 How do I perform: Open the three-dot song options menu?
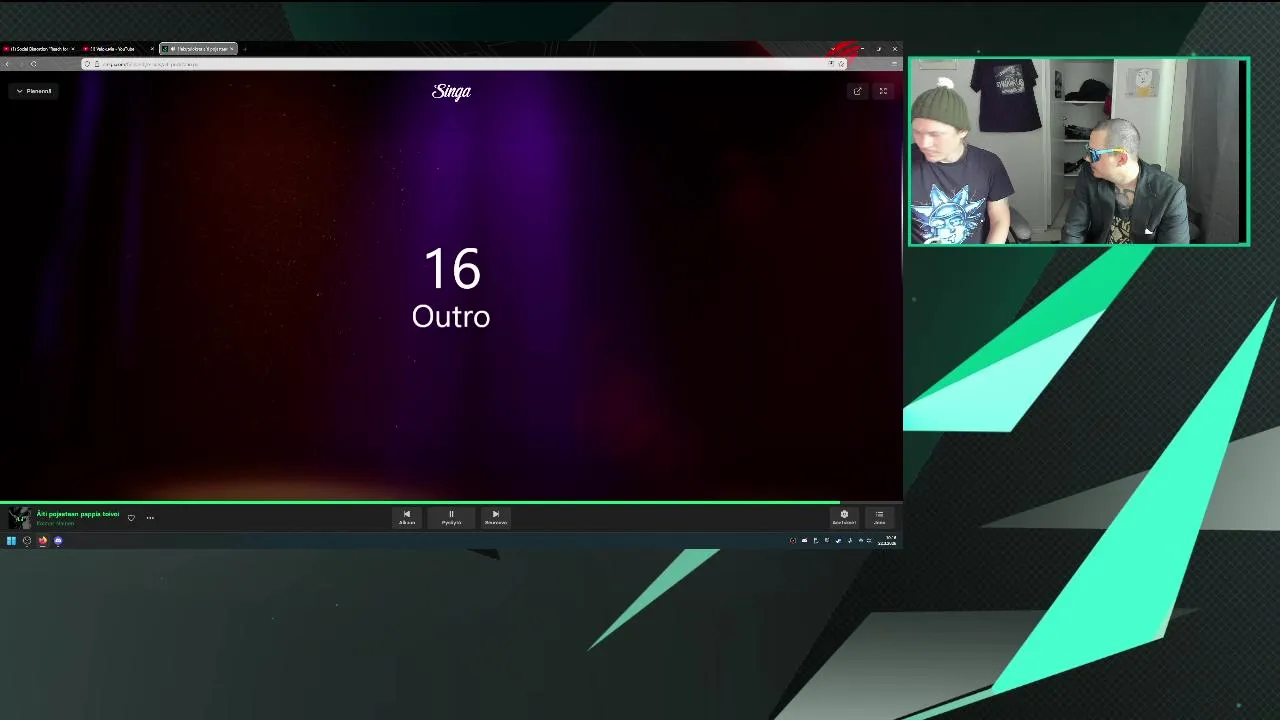pos(150,518)
